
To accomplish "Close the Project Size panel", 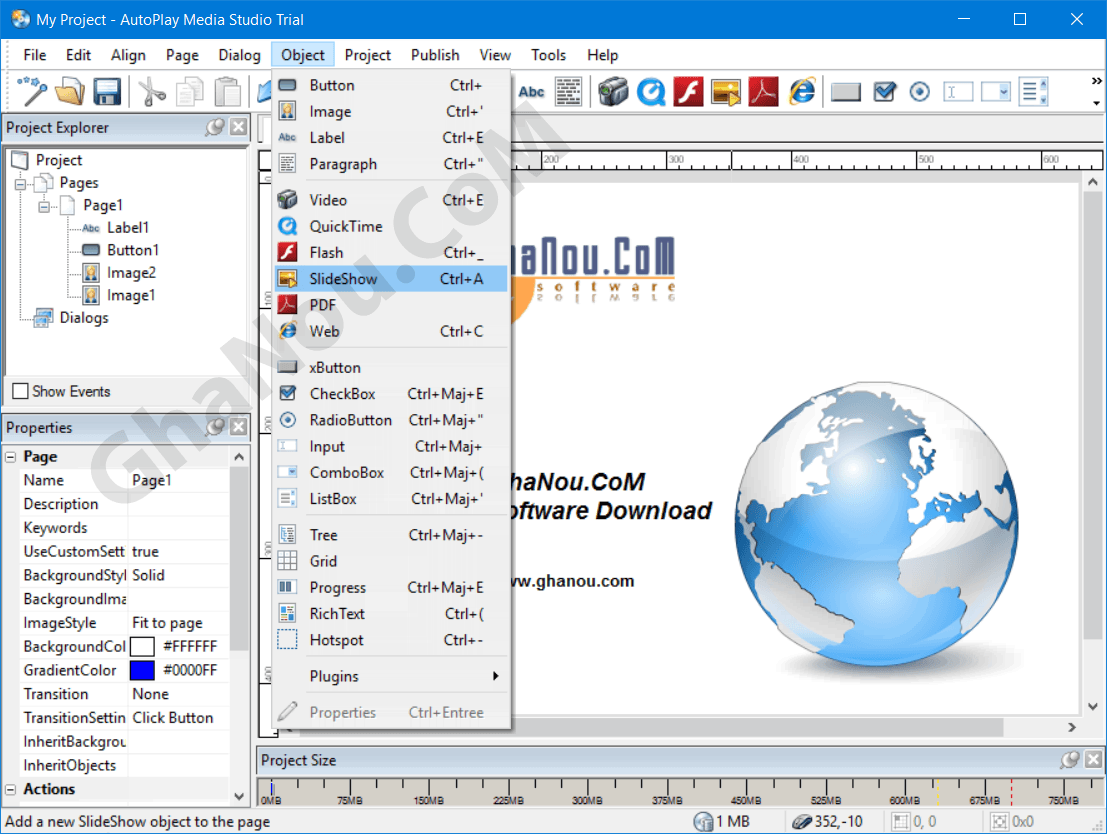I will pos(1094,760).
